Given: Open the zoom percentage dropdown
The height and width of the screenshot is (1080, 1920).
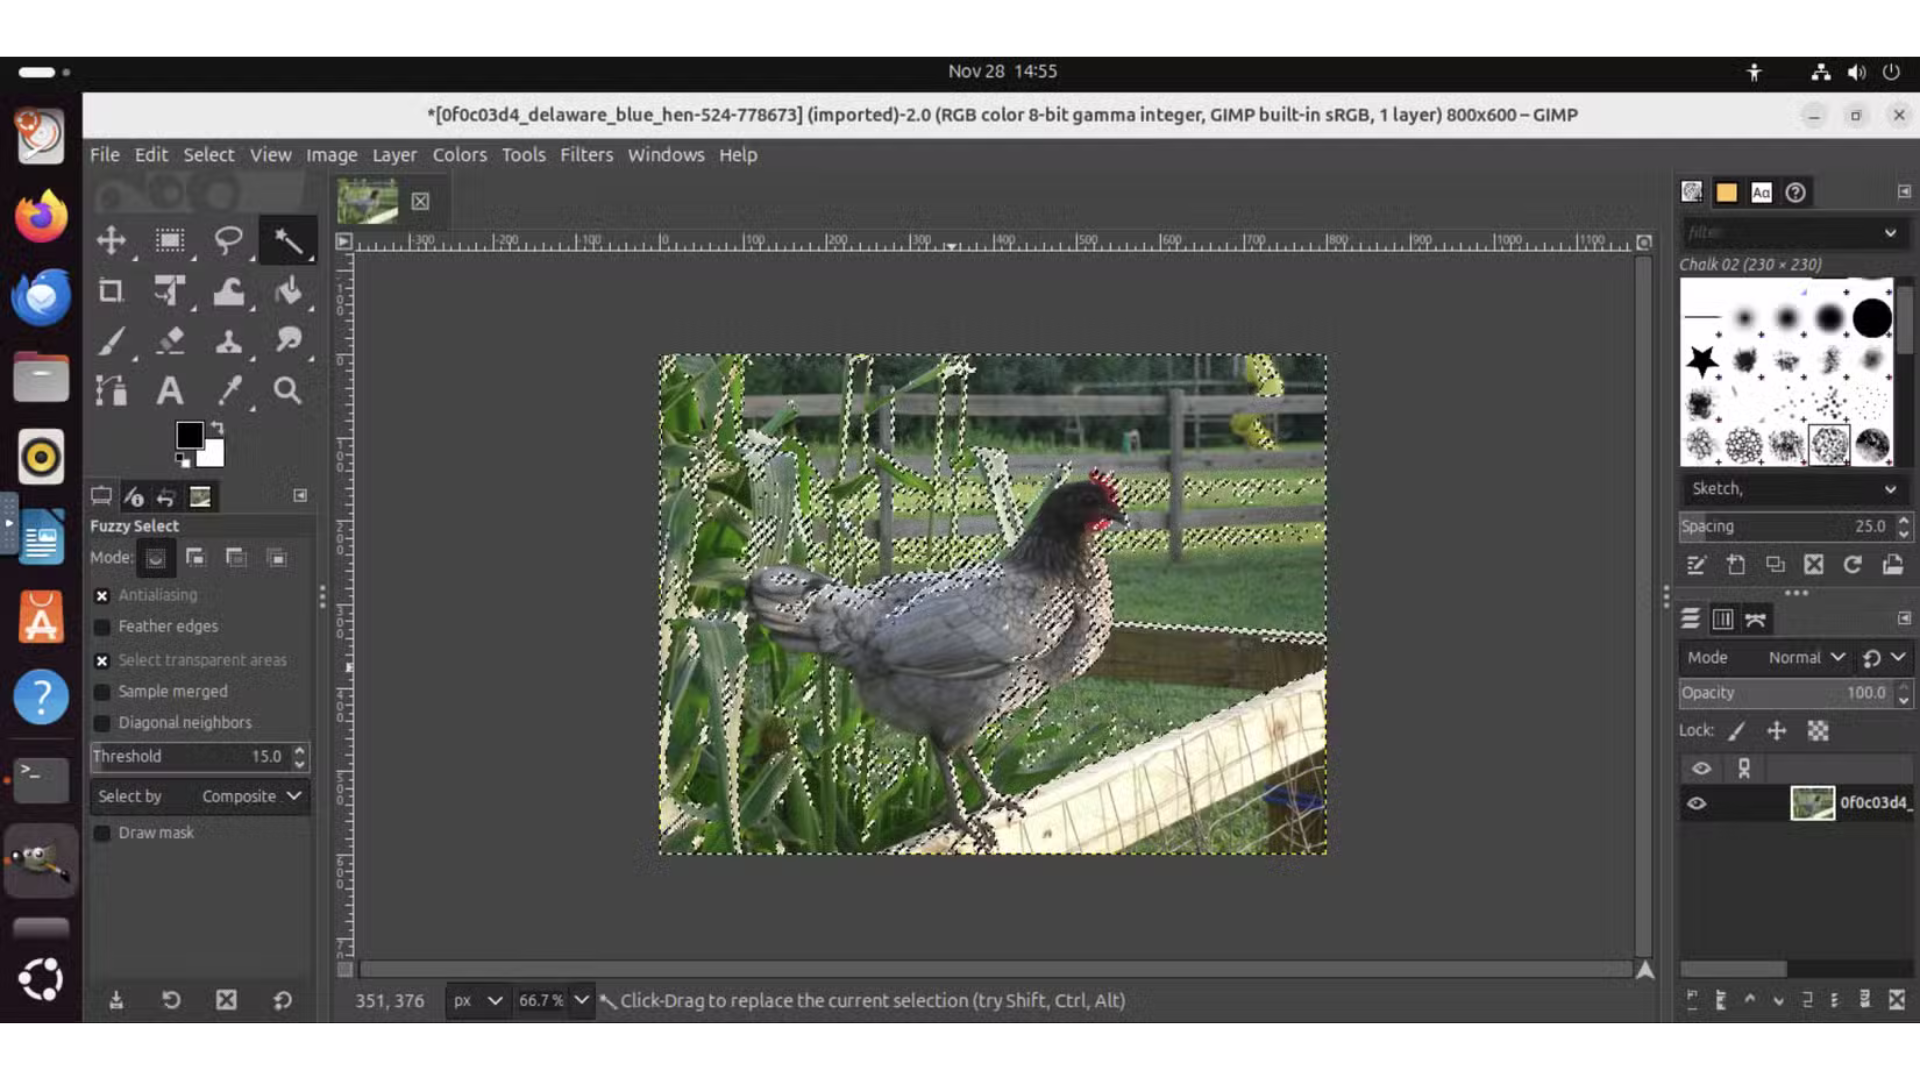Looking at the screenshot, I should click(x=581, y=1000).
